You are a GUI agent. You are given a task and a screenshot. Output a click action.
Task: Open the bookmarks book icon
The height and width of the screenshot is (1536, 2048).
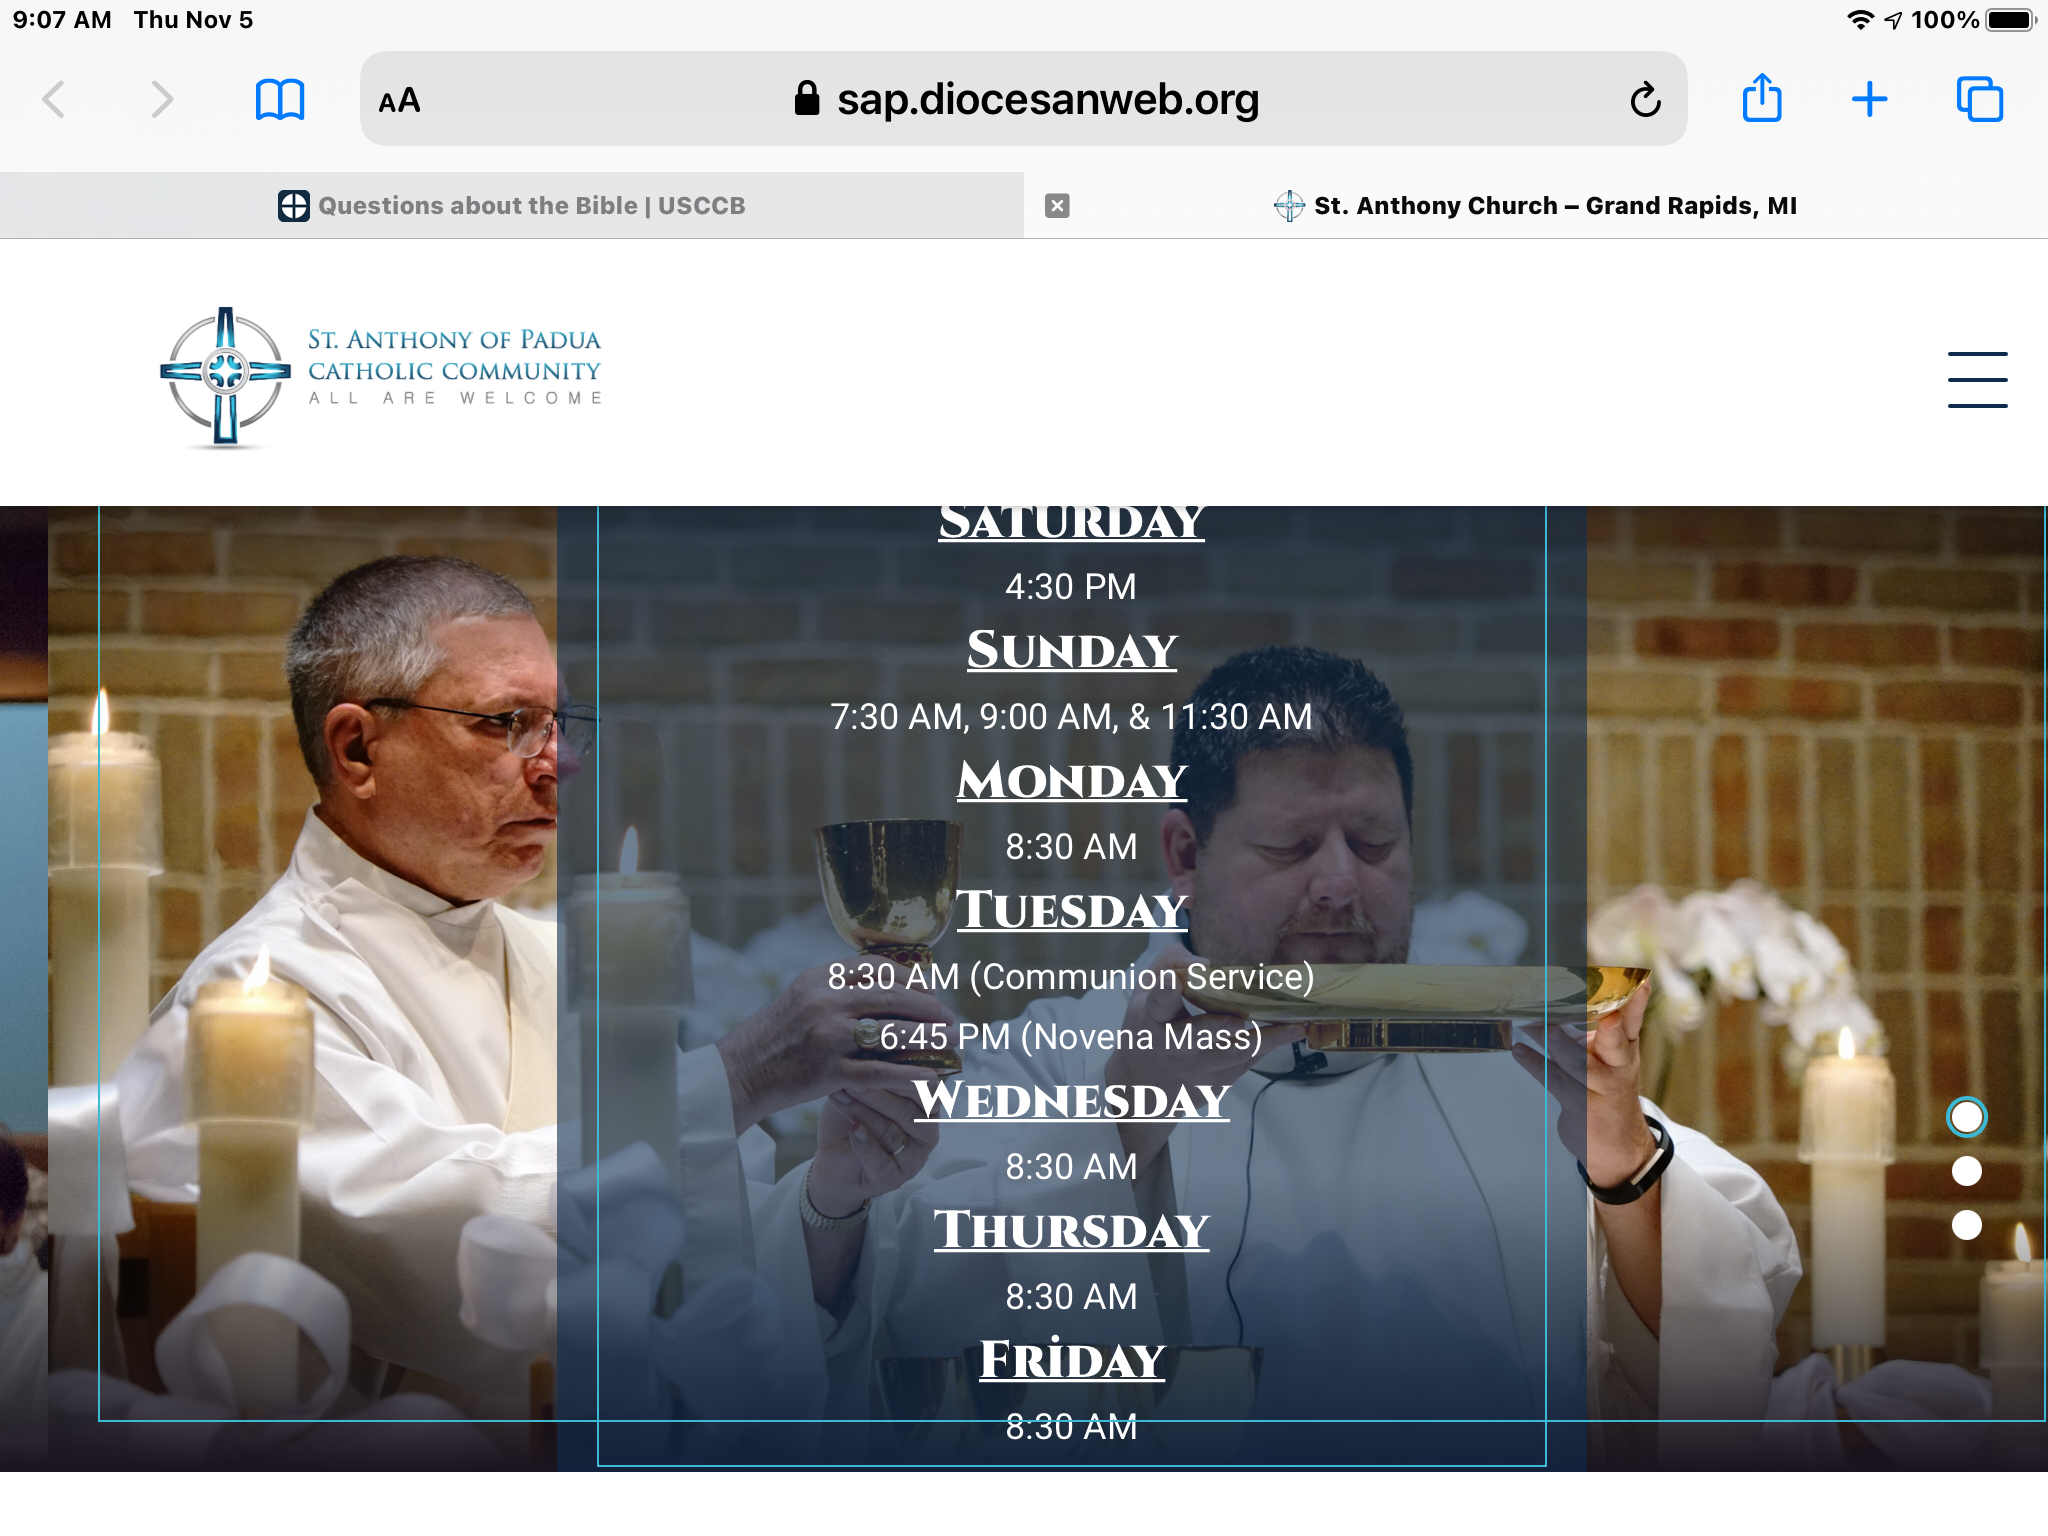(x=280, y=100)
